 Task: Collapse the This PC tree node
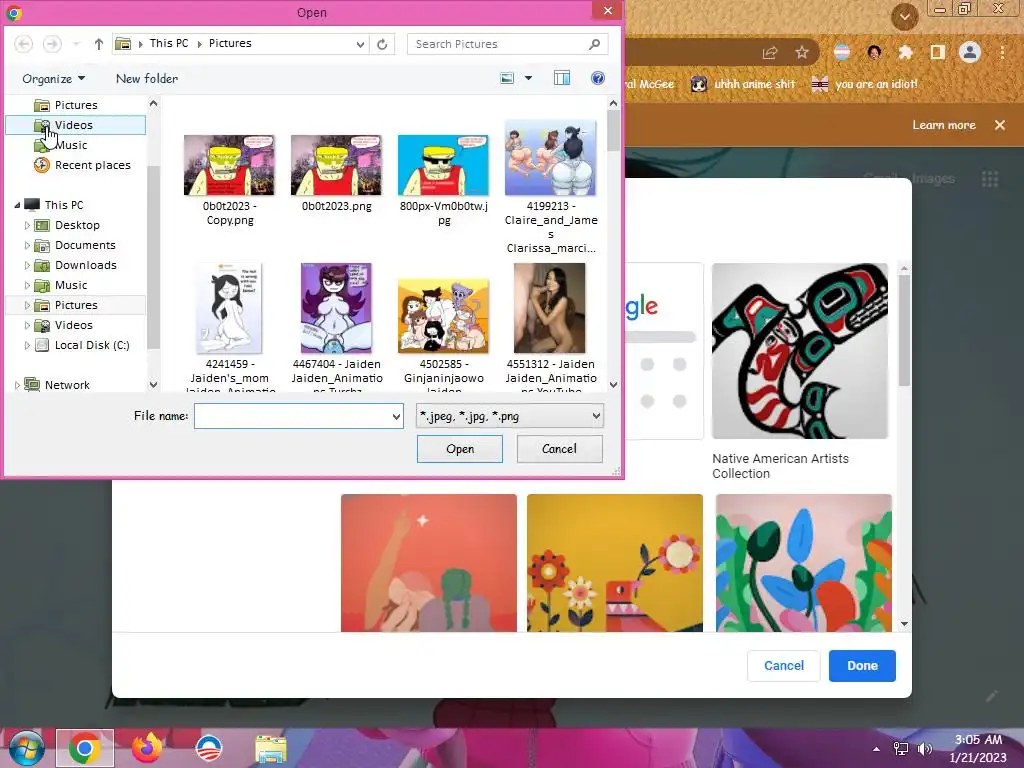17,205
